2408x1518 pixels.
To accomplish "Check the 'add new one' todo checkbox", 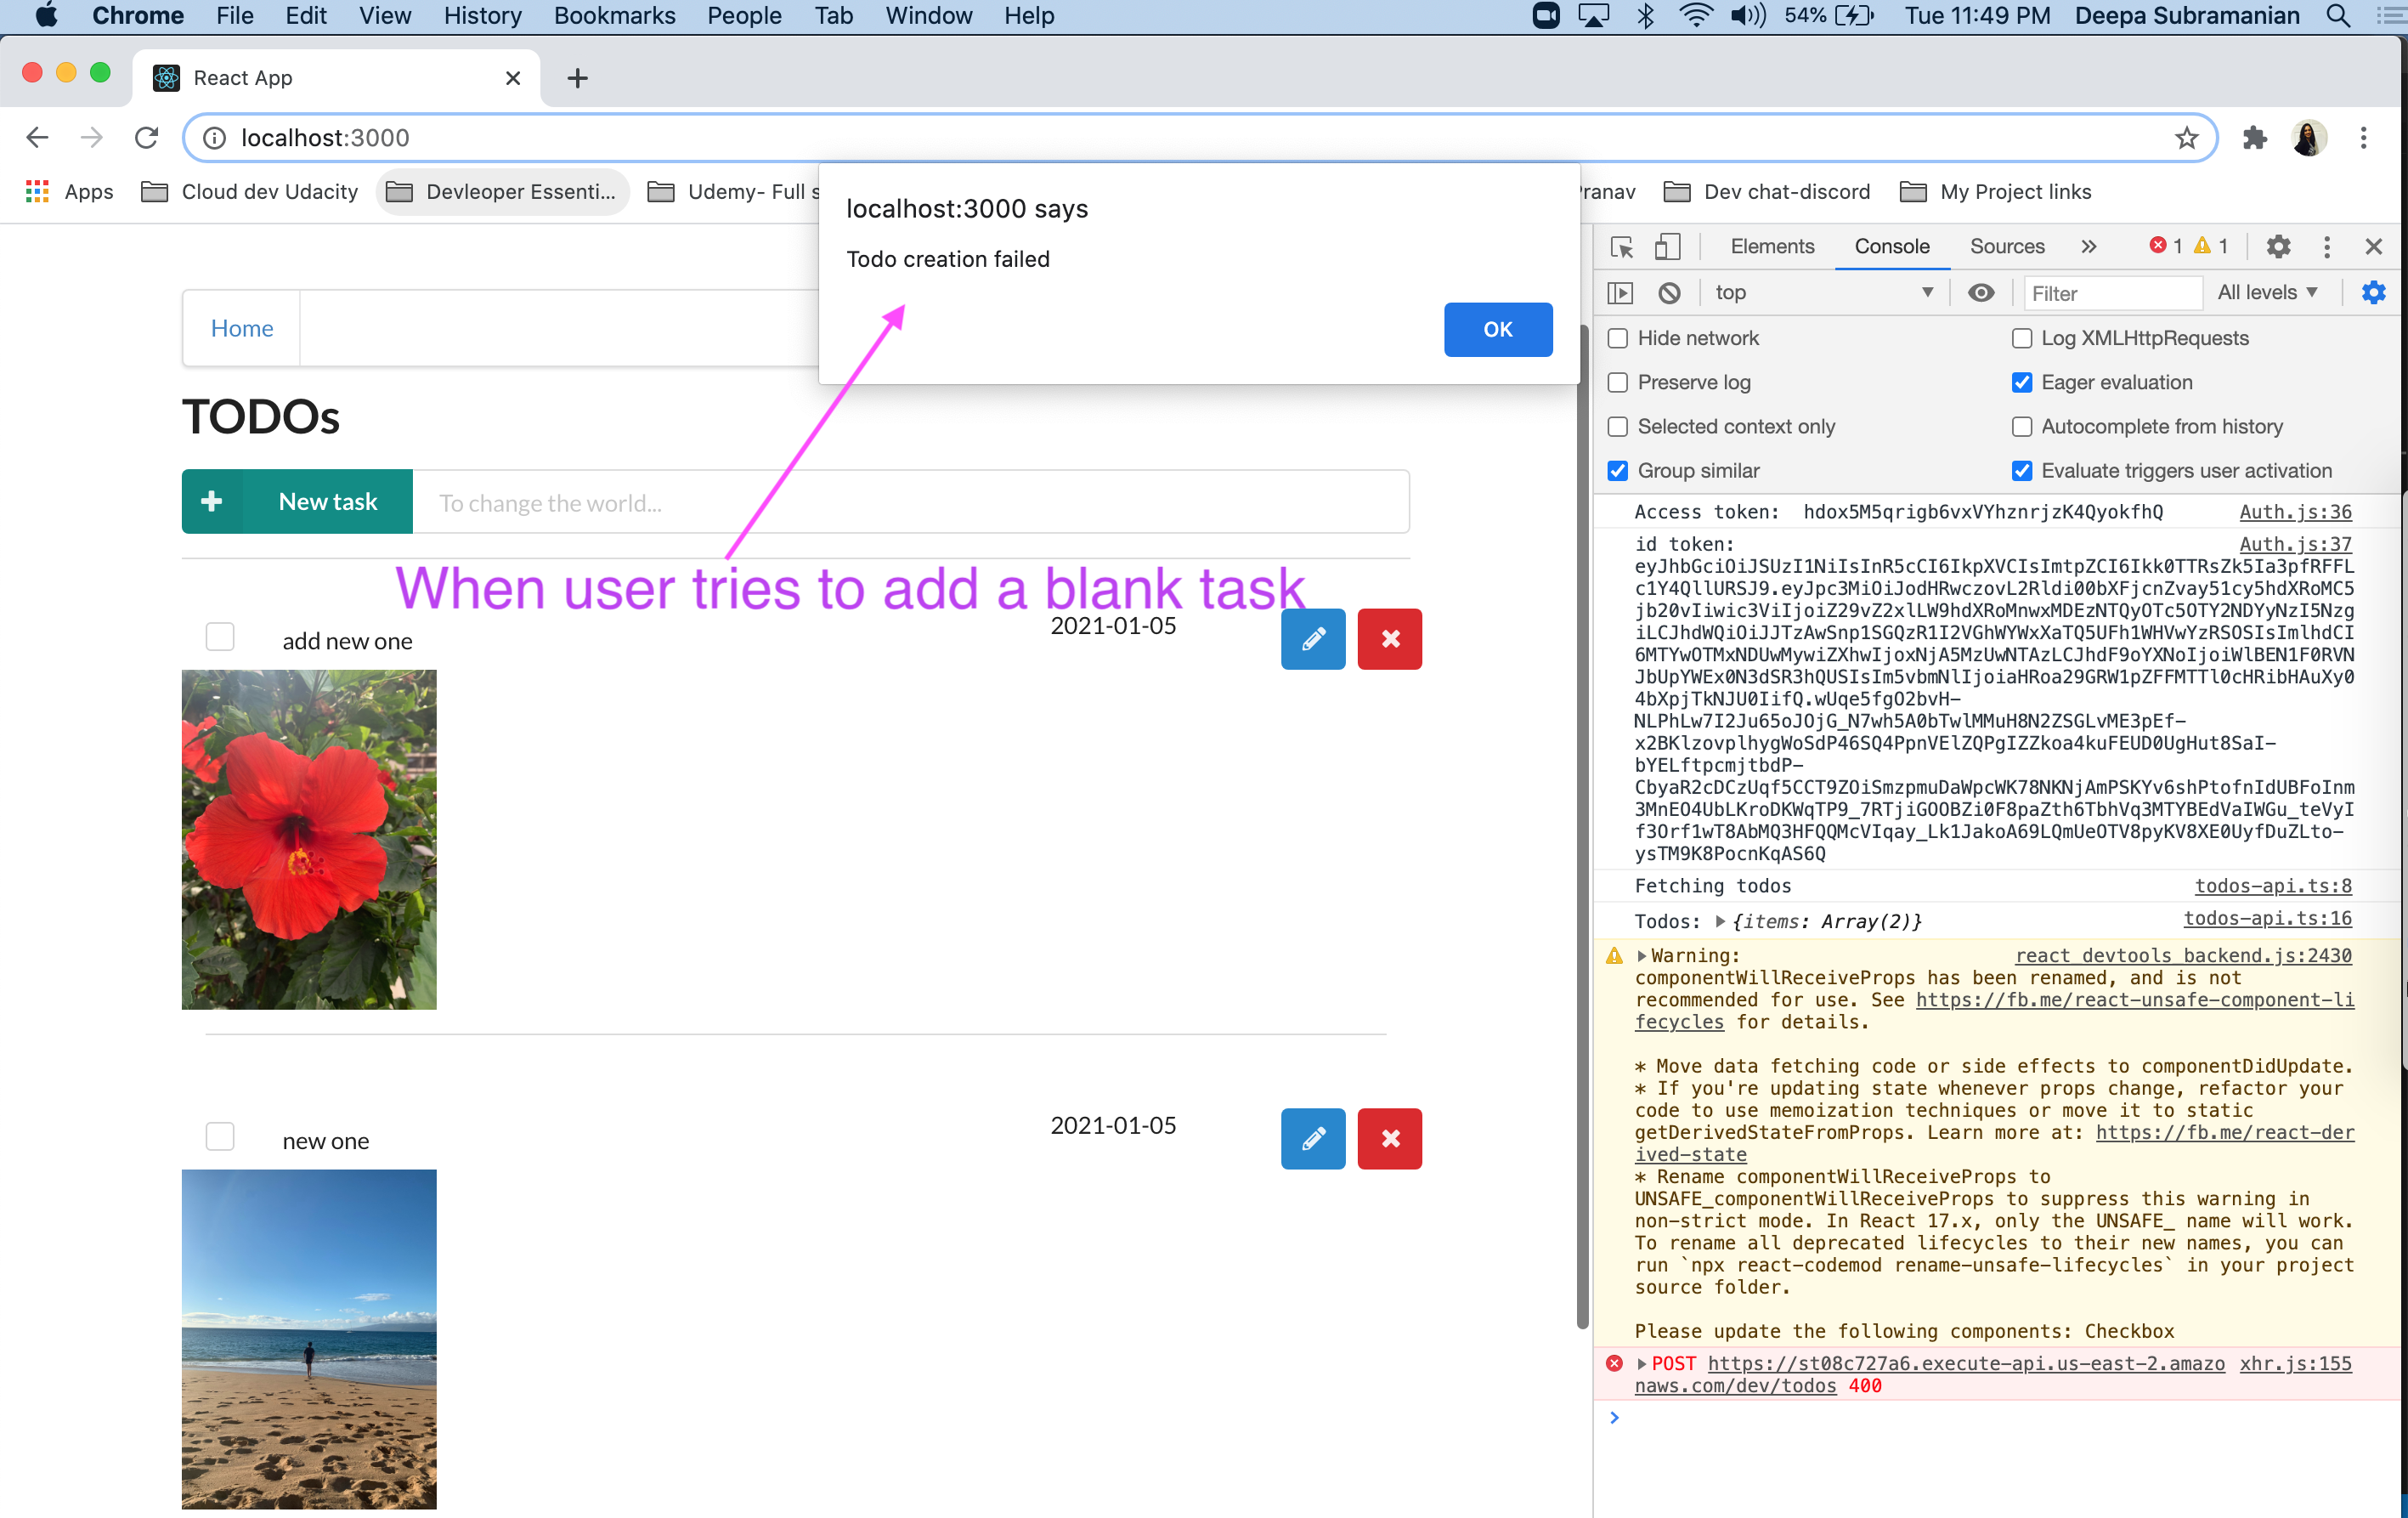I will point(220,637).
